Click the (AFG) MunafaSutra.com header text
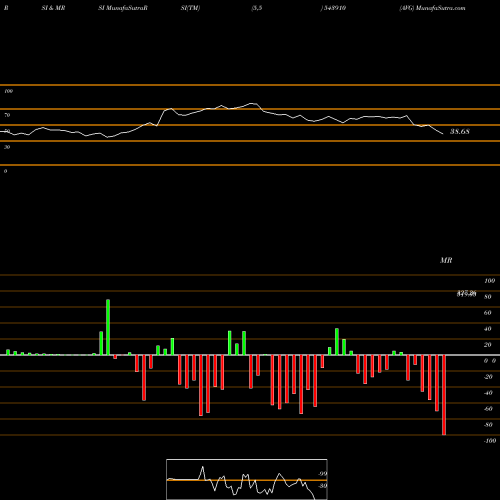The image size is (500, 500). click(432, 8)
